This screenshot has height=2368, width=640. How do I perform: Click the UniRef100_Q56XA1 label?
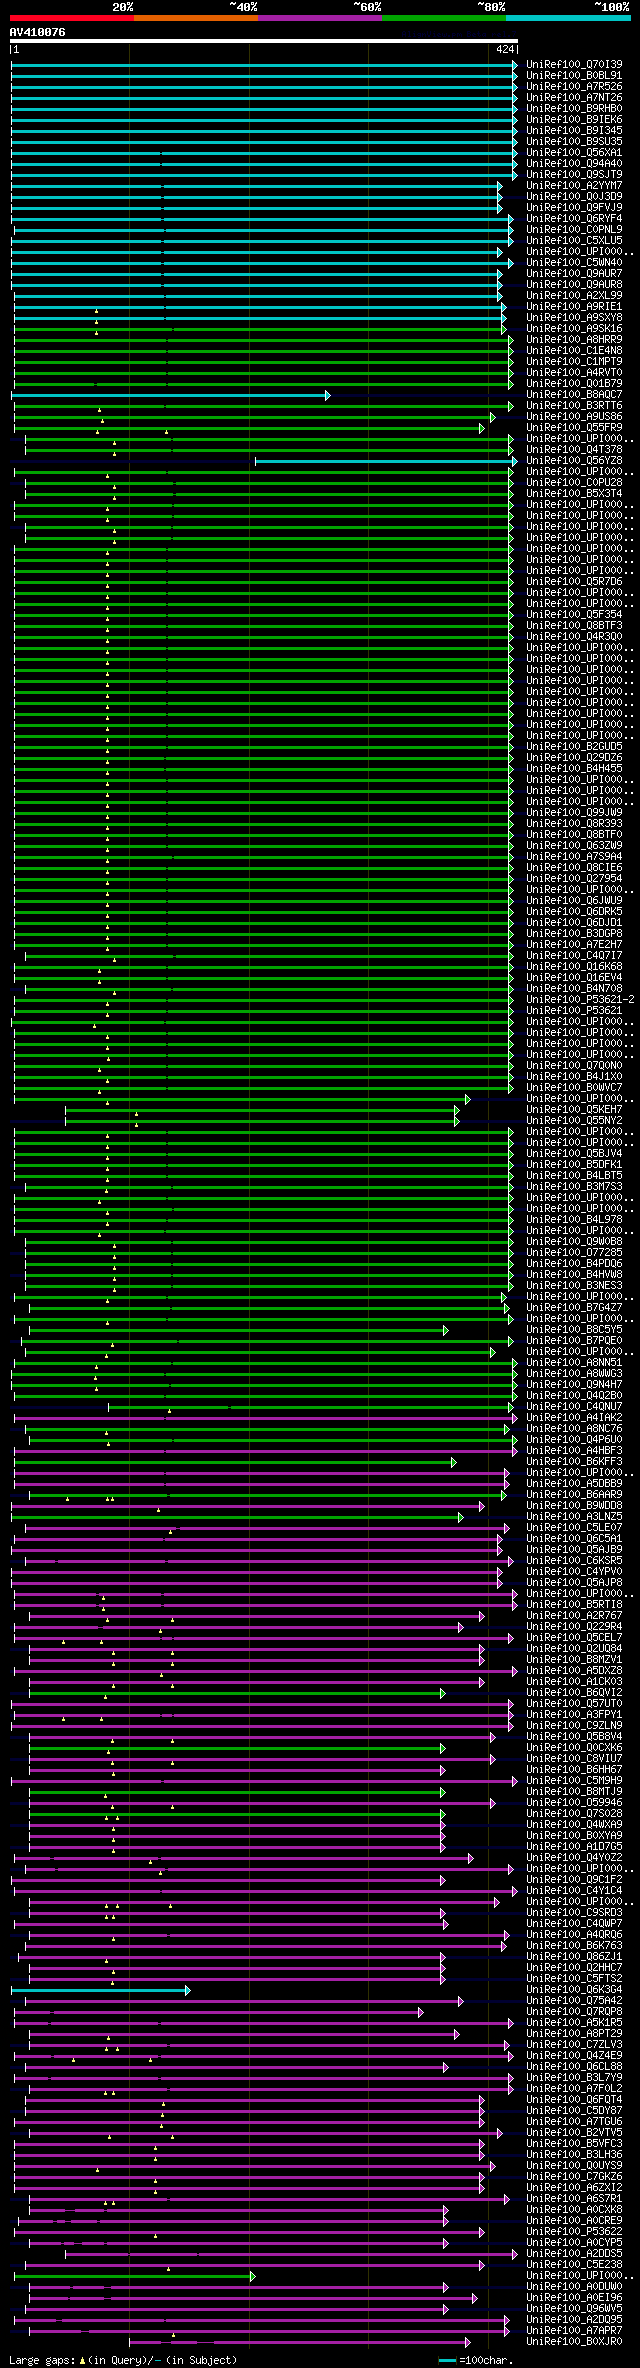point(574,152)
